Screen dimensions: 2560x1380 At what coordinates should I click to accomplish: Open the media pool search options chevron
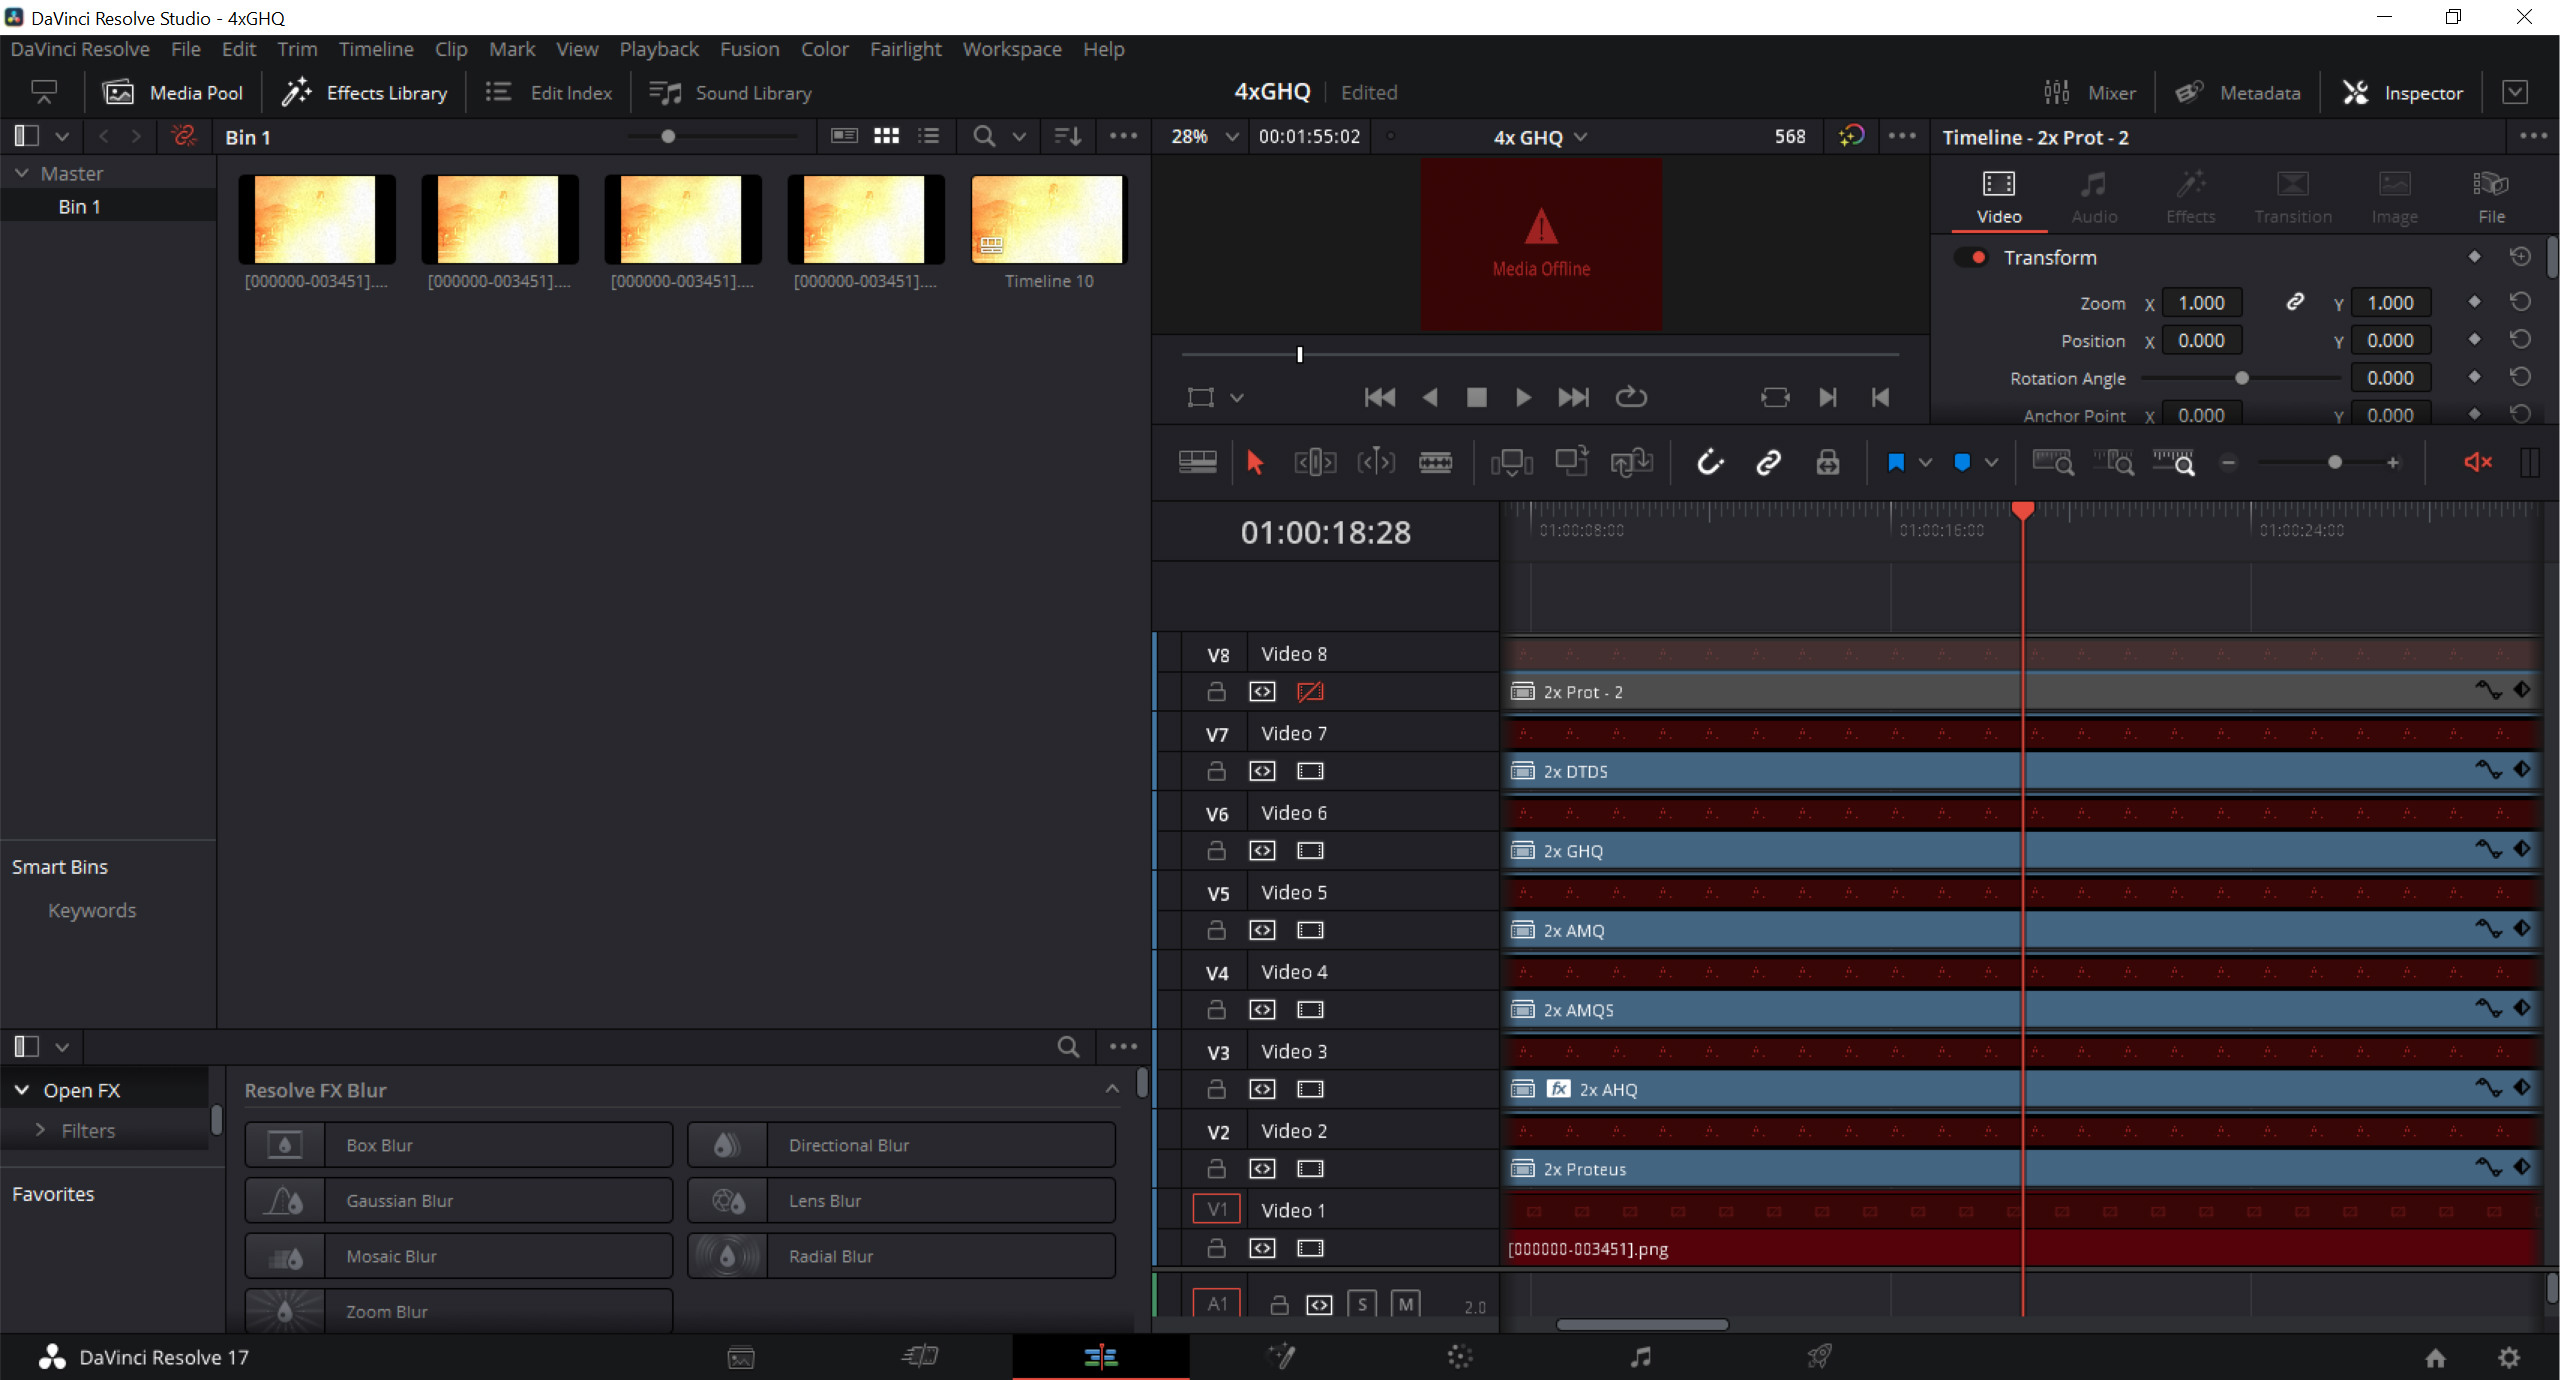(x=1019, y=137)
